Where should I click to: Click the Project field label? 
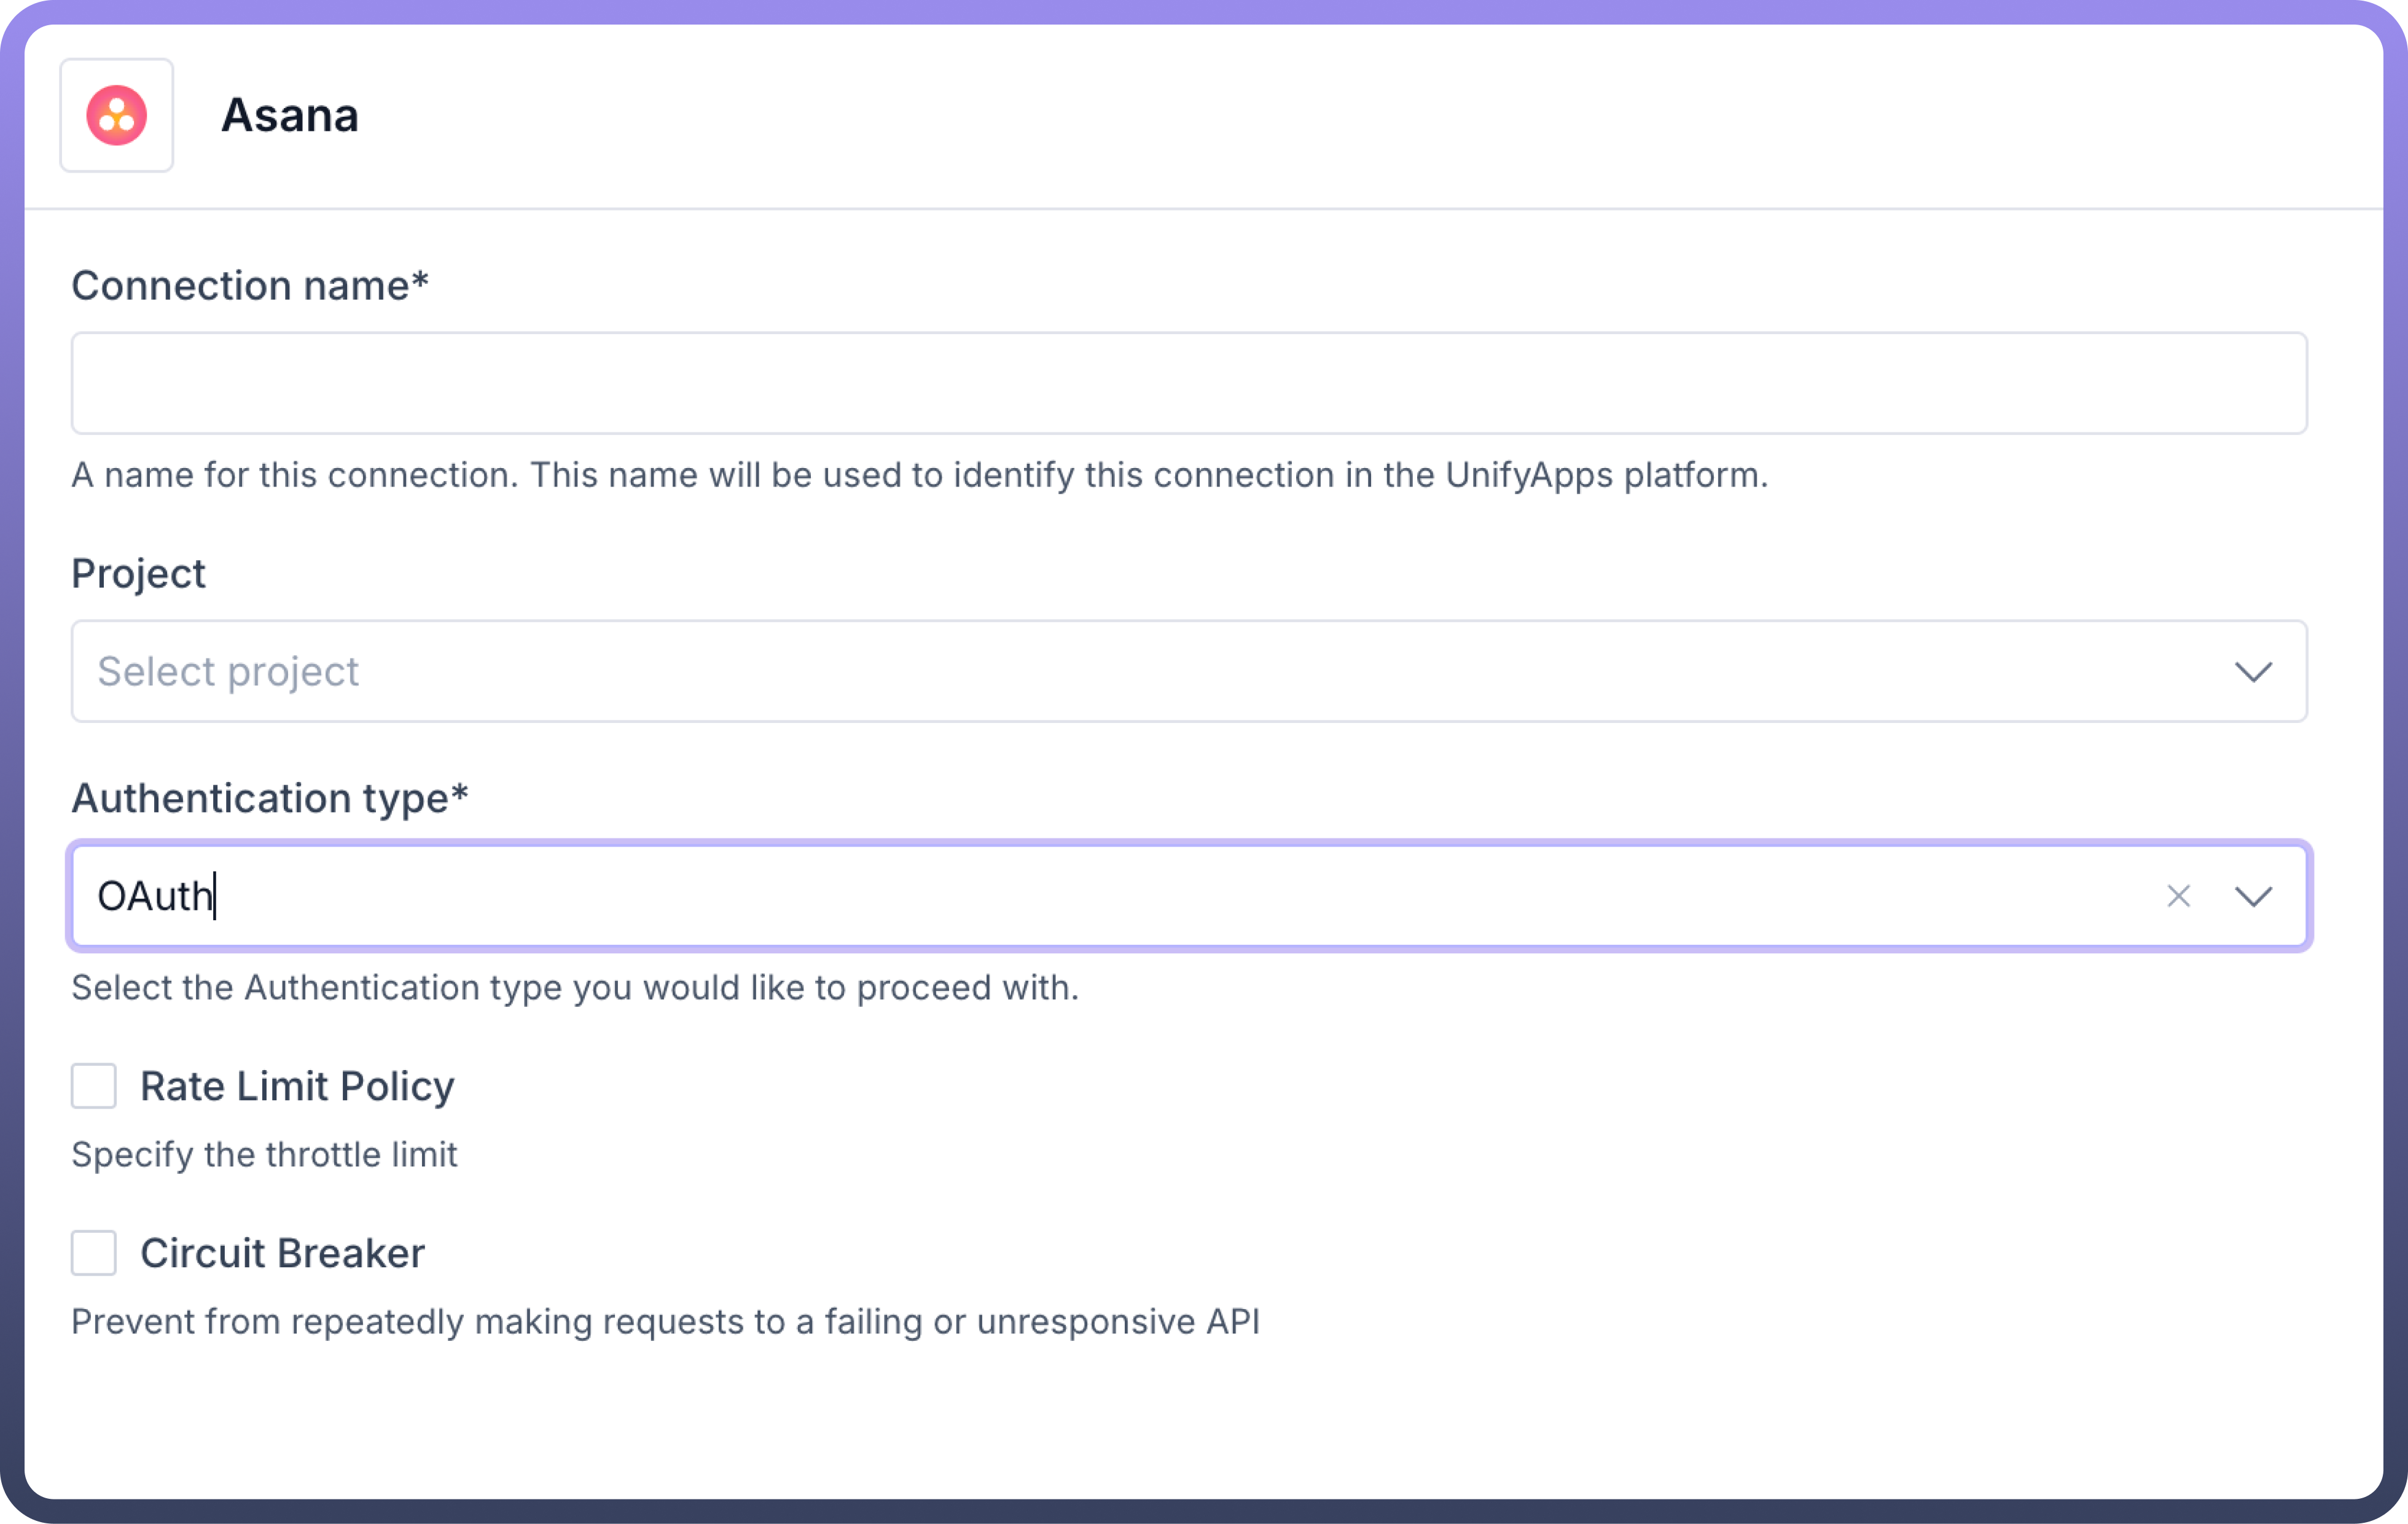point(138,574)
